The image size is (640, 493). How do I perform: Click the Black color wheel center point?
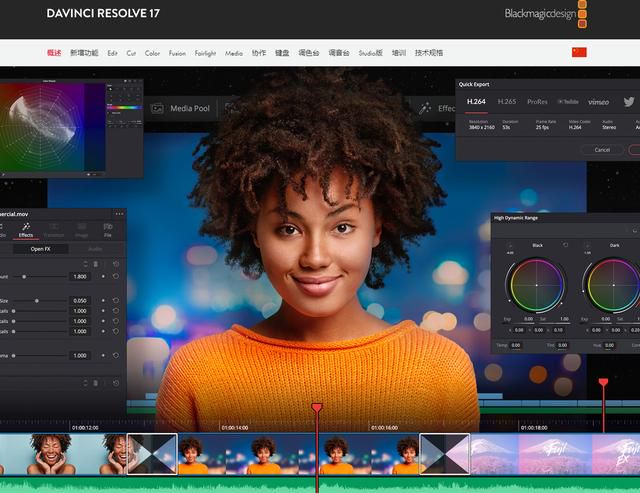tap(536, 285)
